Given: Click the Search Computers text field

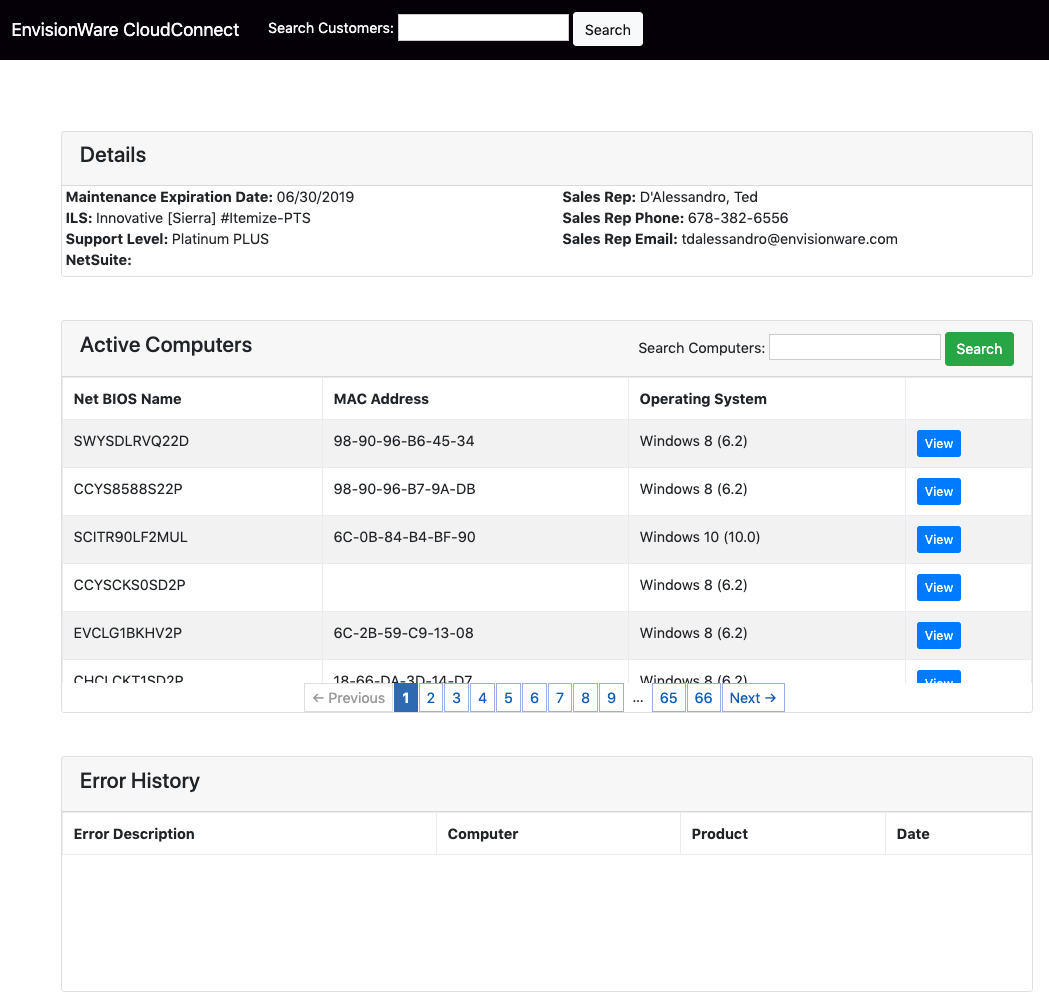Looking at the screenshot, I should coord(854,347).
